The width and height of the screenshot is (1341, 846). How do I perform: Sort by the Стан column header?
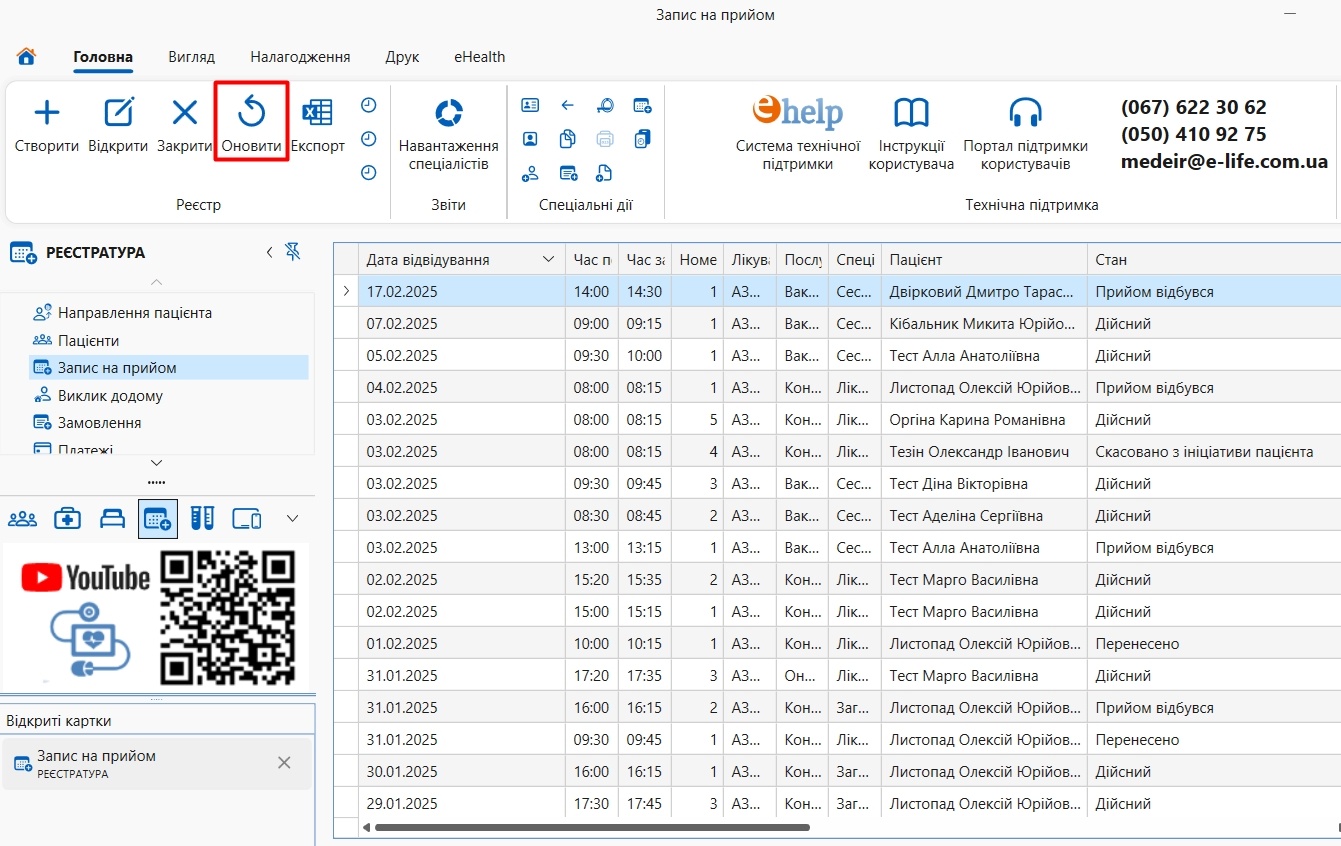click(1214, 259)
